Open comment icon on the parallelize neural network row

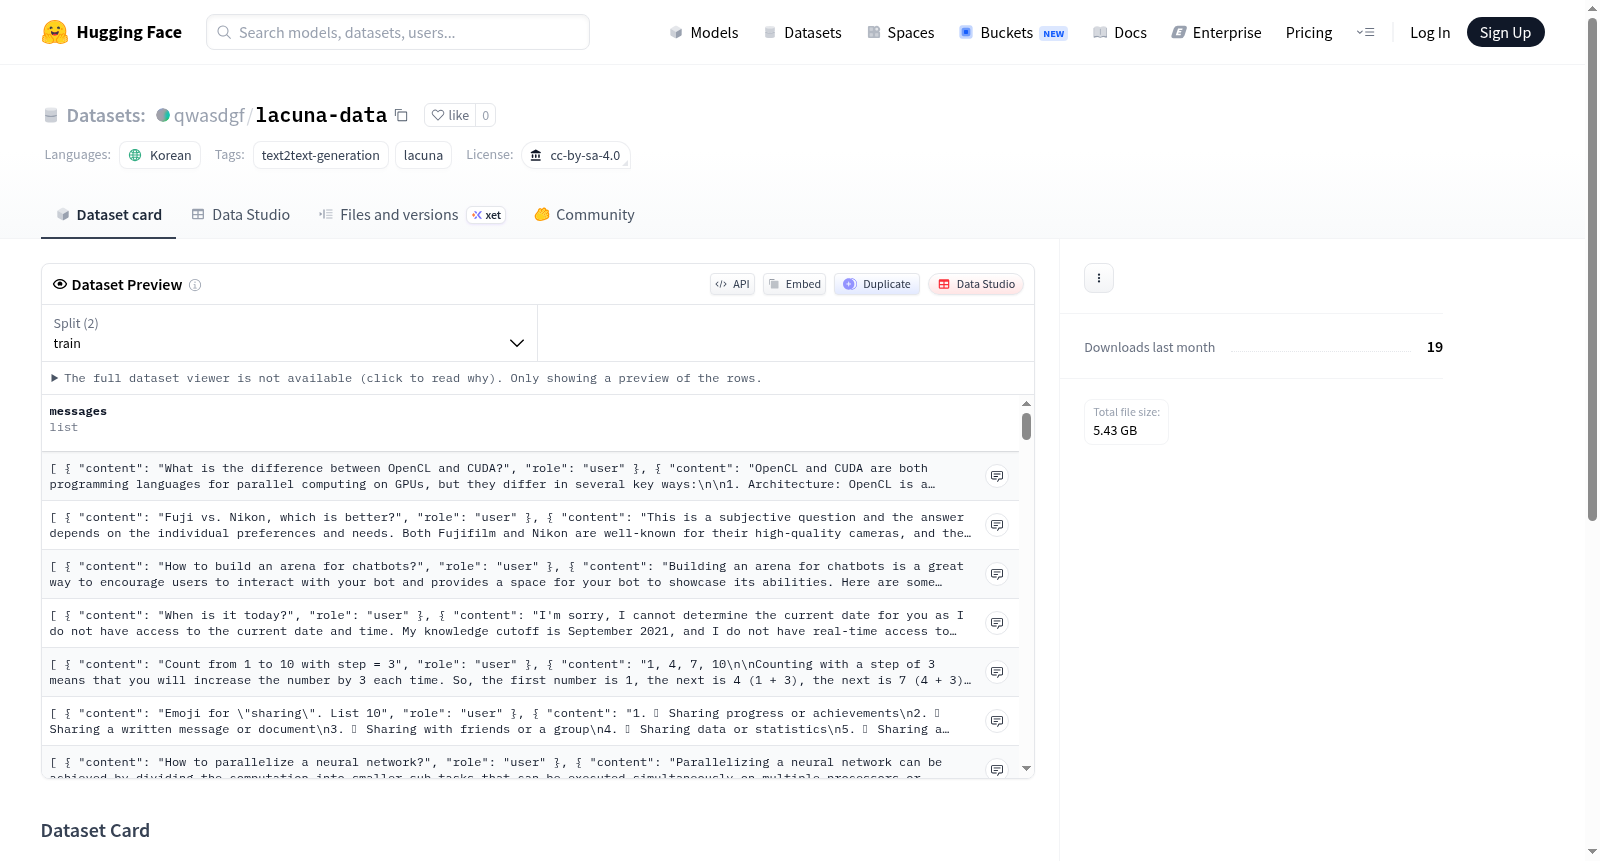coord(997,769)
